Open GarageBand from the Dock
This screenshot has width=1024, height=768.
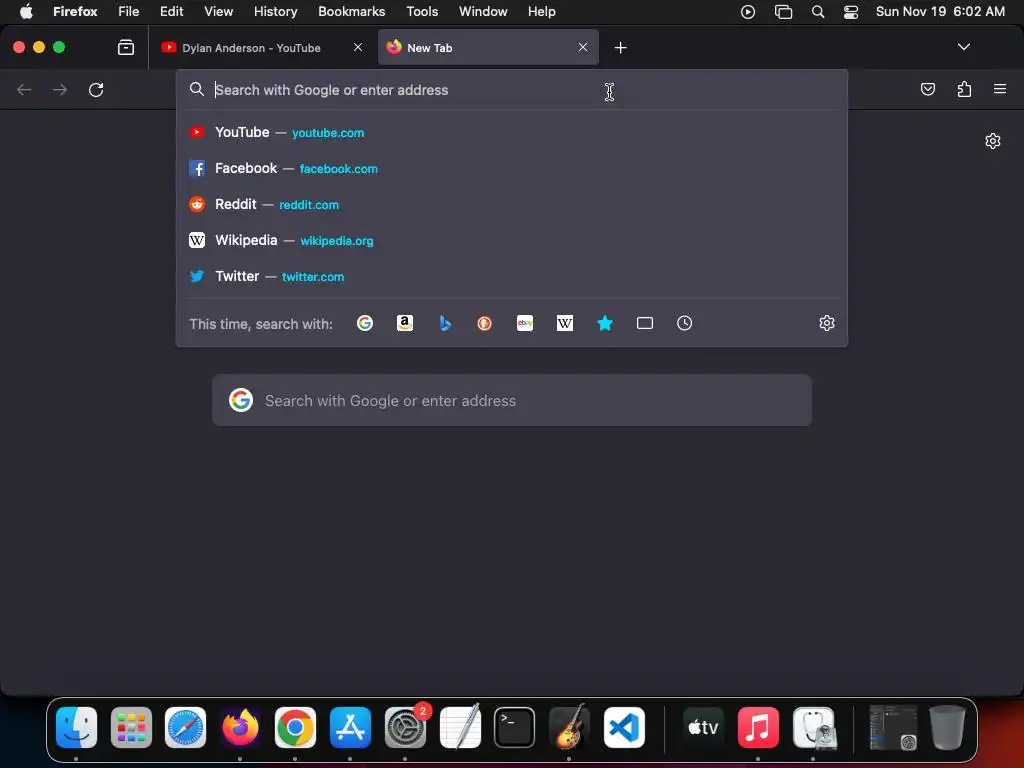(569, 728)
